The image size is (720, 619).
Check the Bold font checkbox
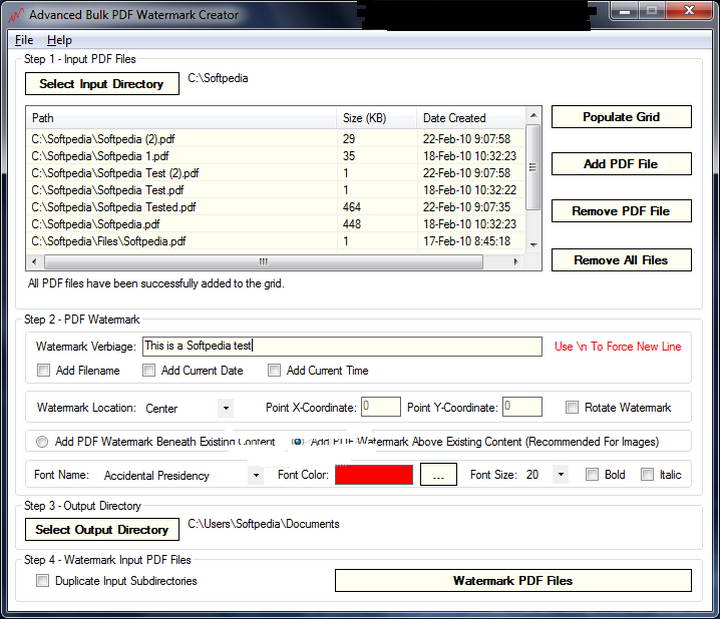(x=592, y=474)
